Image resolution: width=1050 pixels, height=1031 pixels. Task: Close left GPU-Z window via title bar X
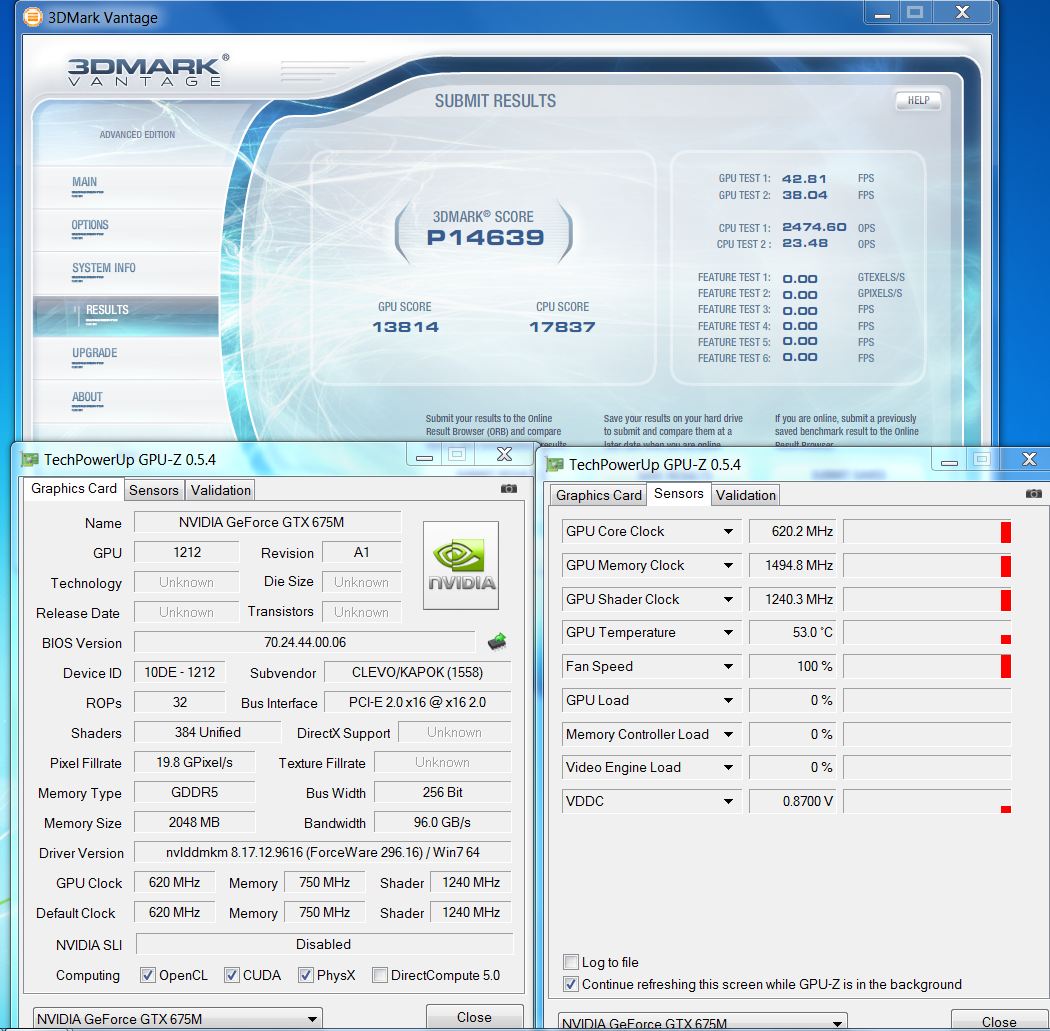click(x=504, y=455)
